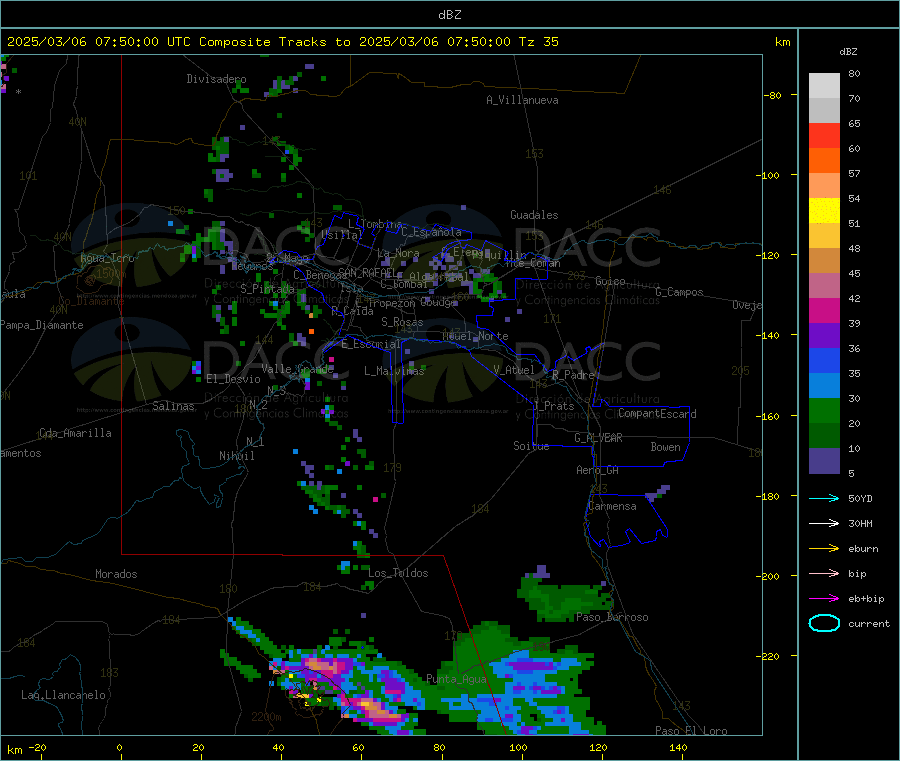This screenshot has height=761, width=900.
Task: Select the red 60 dBZ color swatch
Action: 824,135
